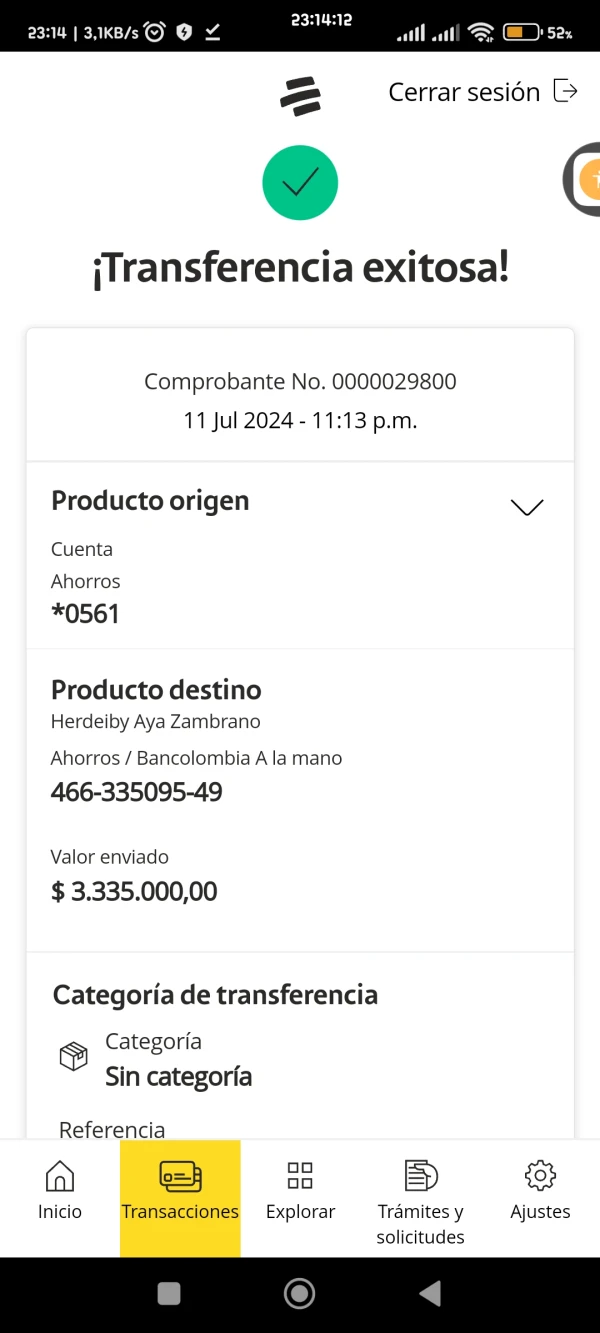Tap the orange floating bubble icon

[x=587, y=180]
